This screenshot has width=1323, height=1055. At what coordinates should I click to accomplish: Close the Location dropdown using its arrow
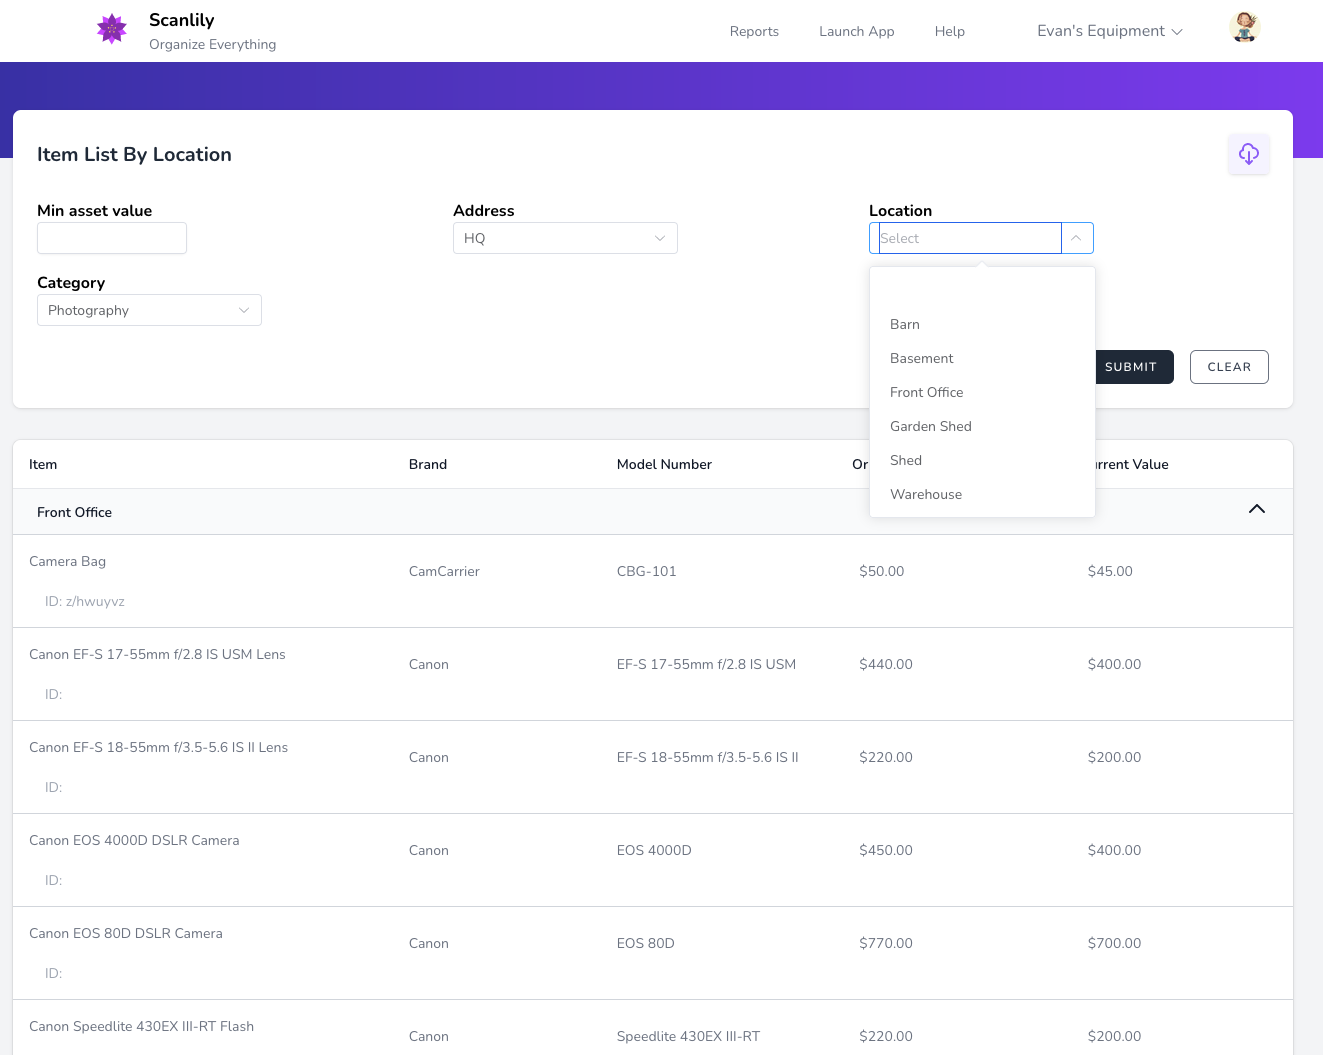coord(1076,238)
